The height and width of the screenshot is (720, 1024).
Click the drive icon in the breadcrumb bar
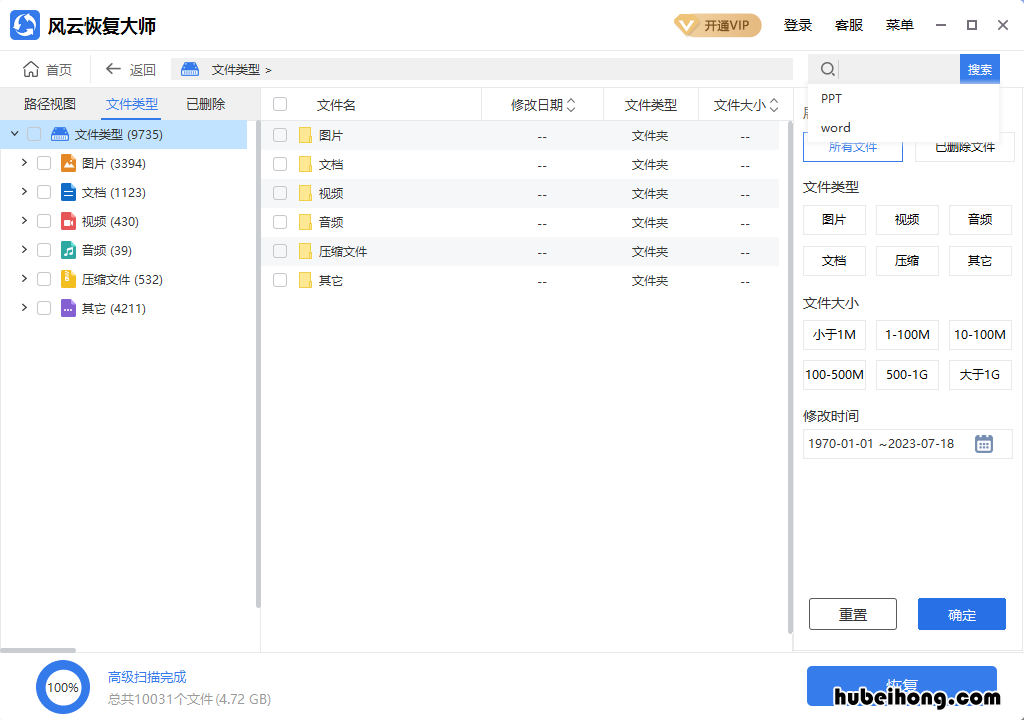point(190,69)
